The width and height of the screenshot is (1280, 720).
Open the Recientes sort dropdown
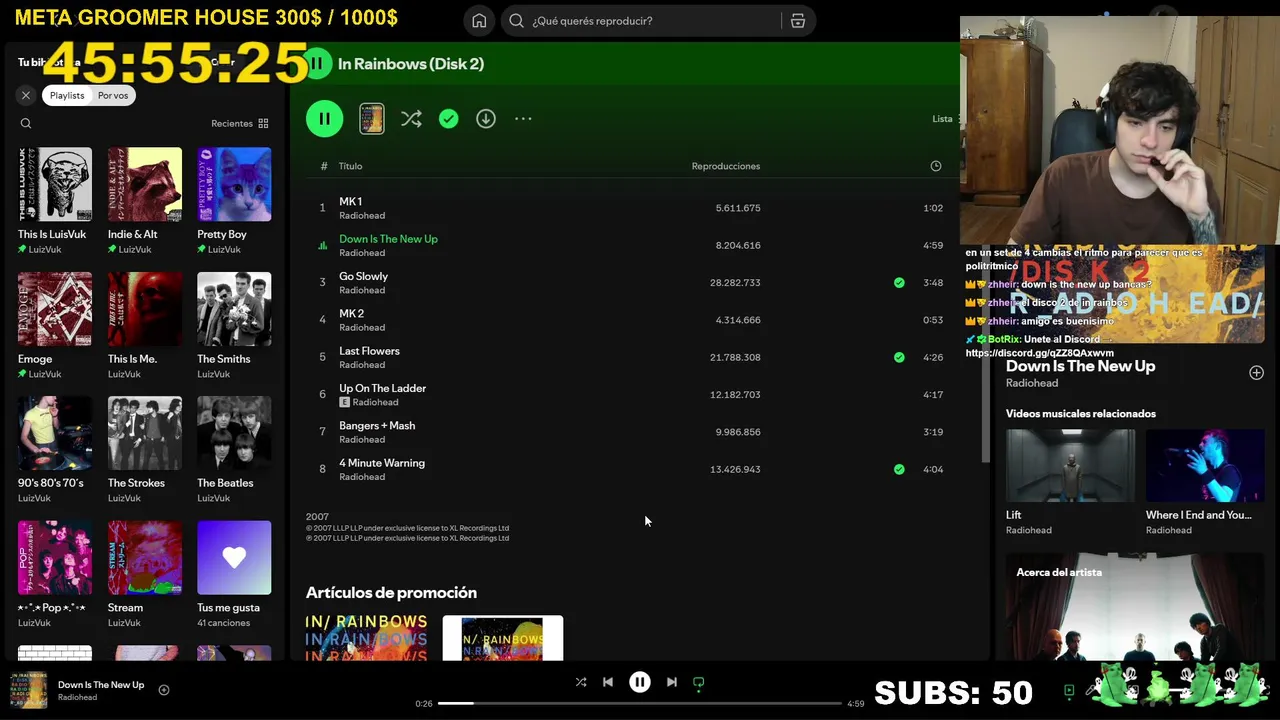coord(240,124)
